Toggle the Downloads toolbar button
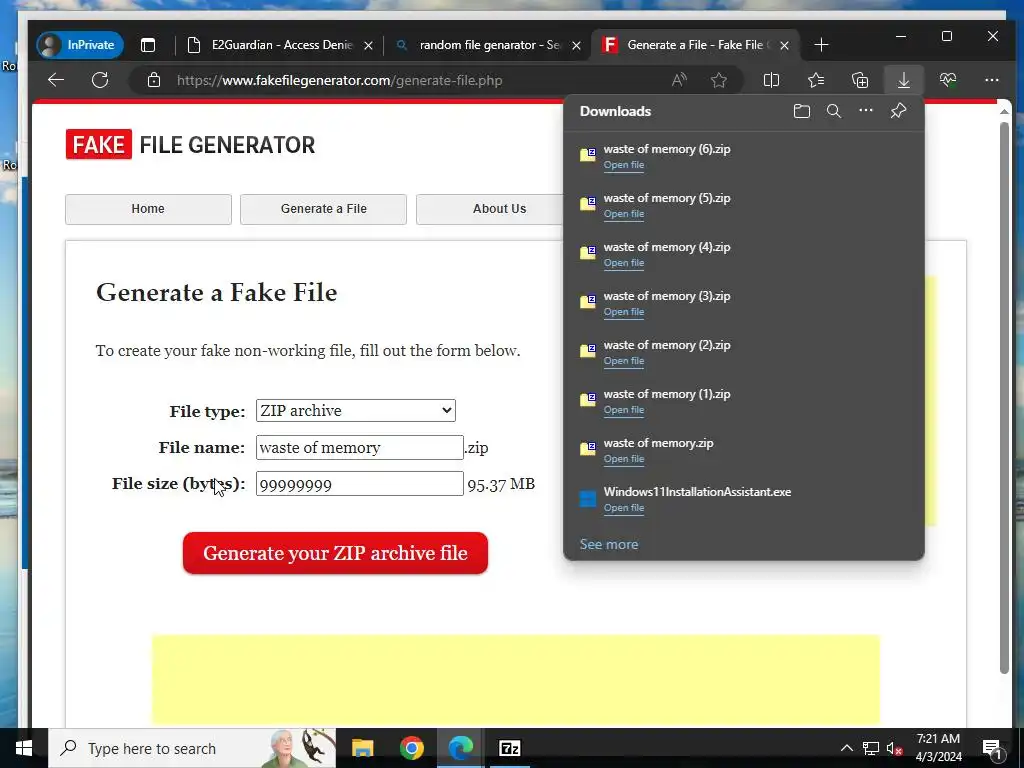The height and width of the screenshot is (768, 1024). click(x=904, y=80)
